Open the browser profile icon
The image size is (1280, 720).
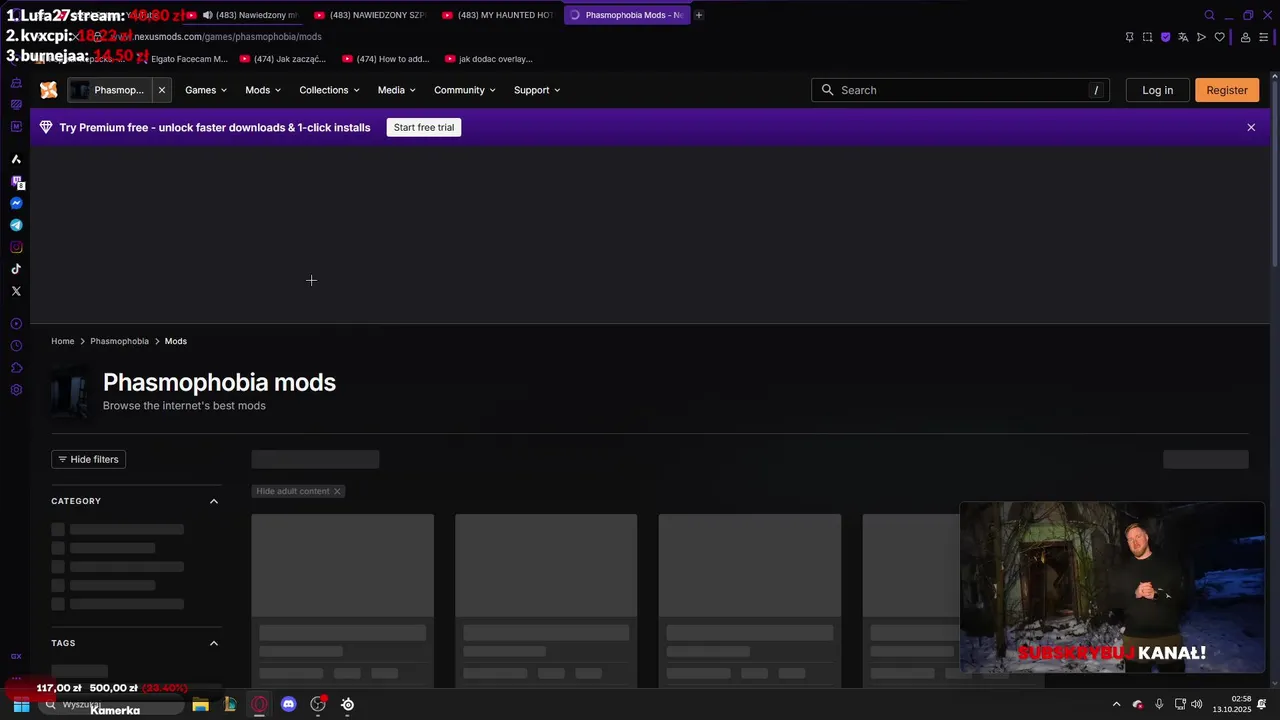click(x=1245, y=37)
